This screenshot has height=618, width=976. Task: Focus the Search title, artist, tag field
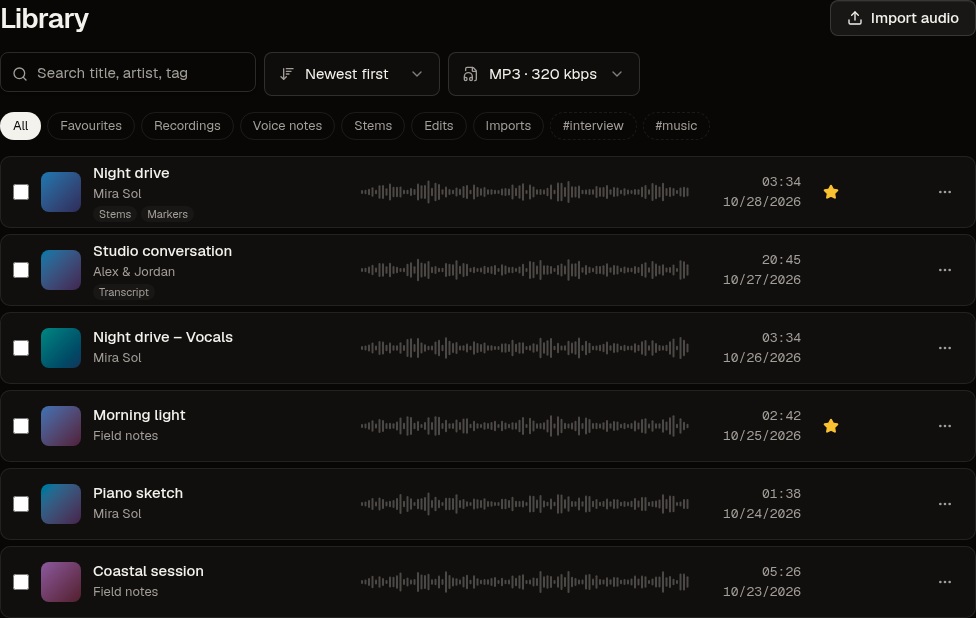click(x=128, y=72)
